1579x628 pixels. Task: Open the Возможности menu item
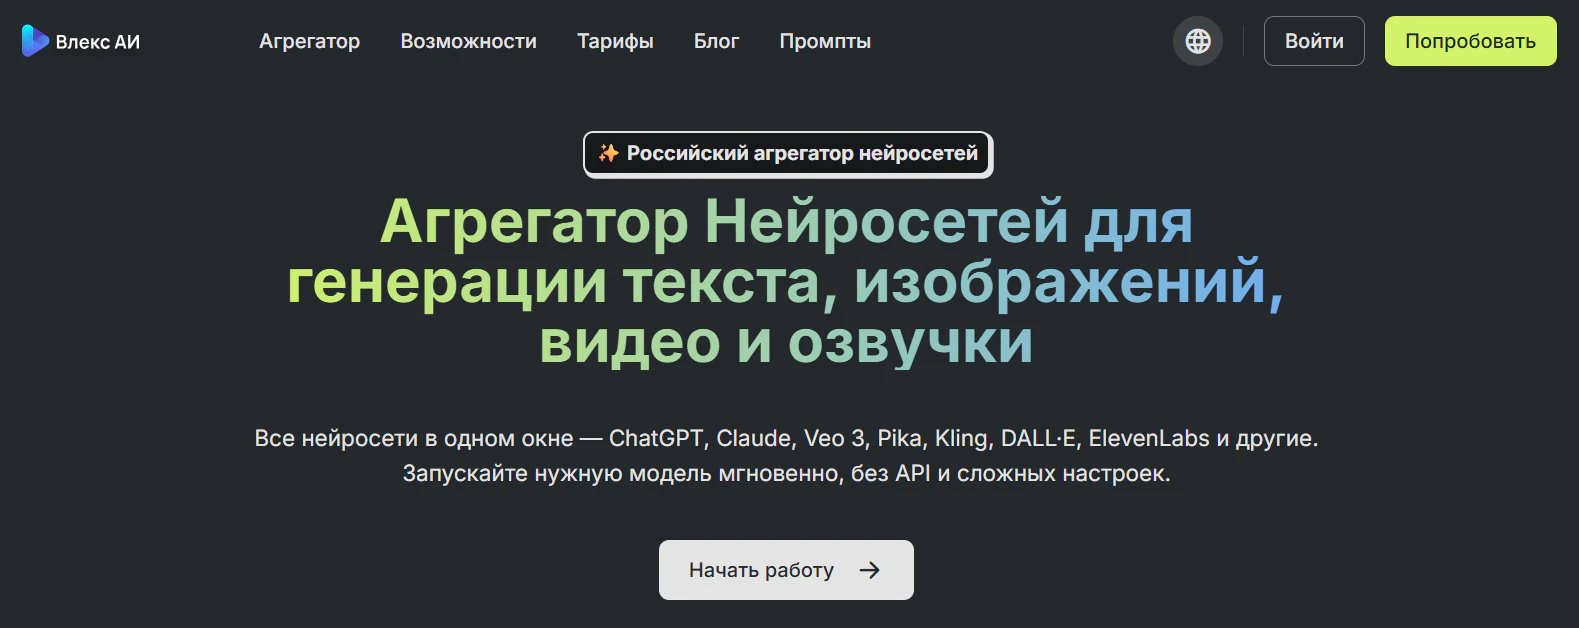click(468, 41)
